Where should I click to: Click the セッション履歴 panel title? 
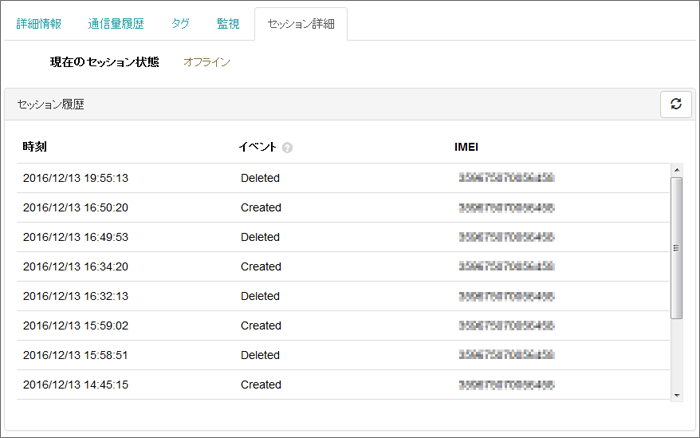click(x=51, y=104)
